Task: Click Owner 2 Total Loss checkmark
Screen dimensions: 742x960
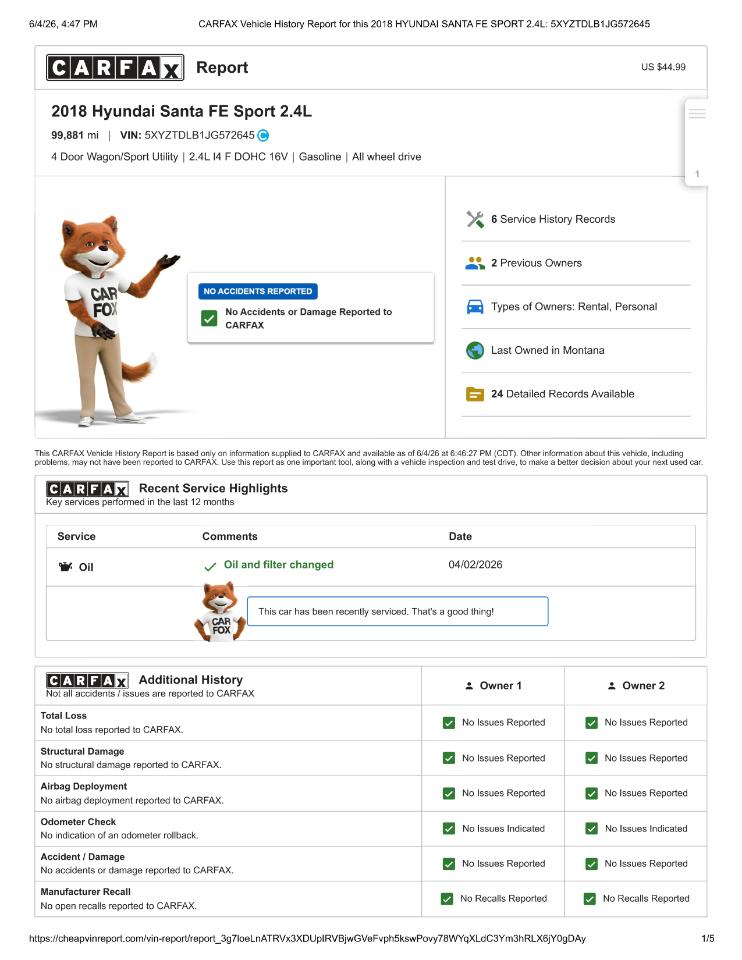Action: (x=591, y=722)
